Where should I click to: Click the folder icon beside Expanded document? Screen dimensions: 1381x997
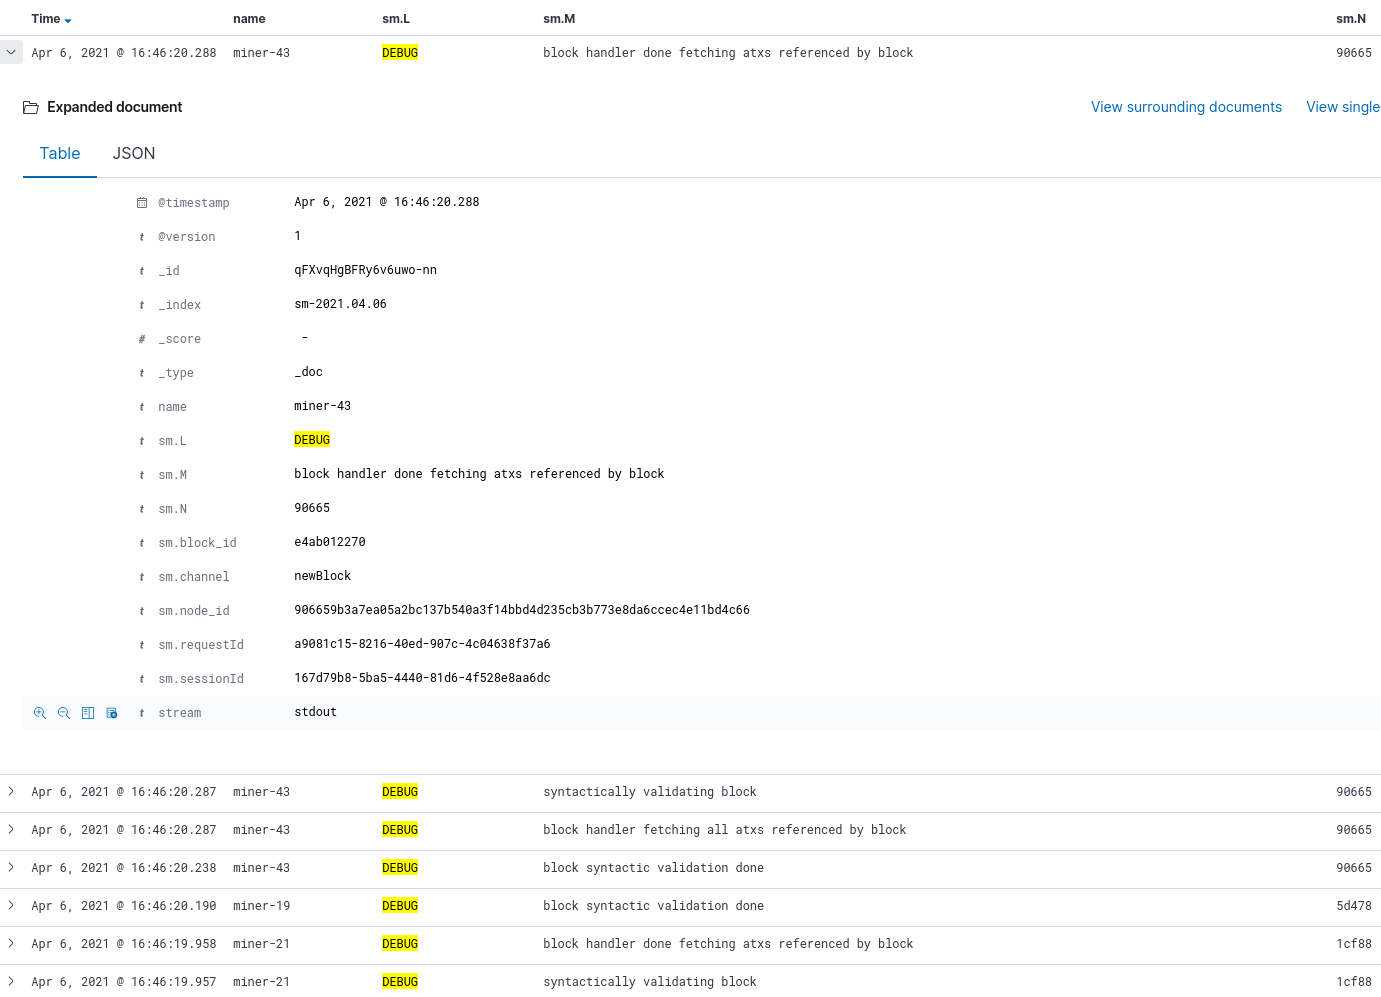[x=31, y=107]
